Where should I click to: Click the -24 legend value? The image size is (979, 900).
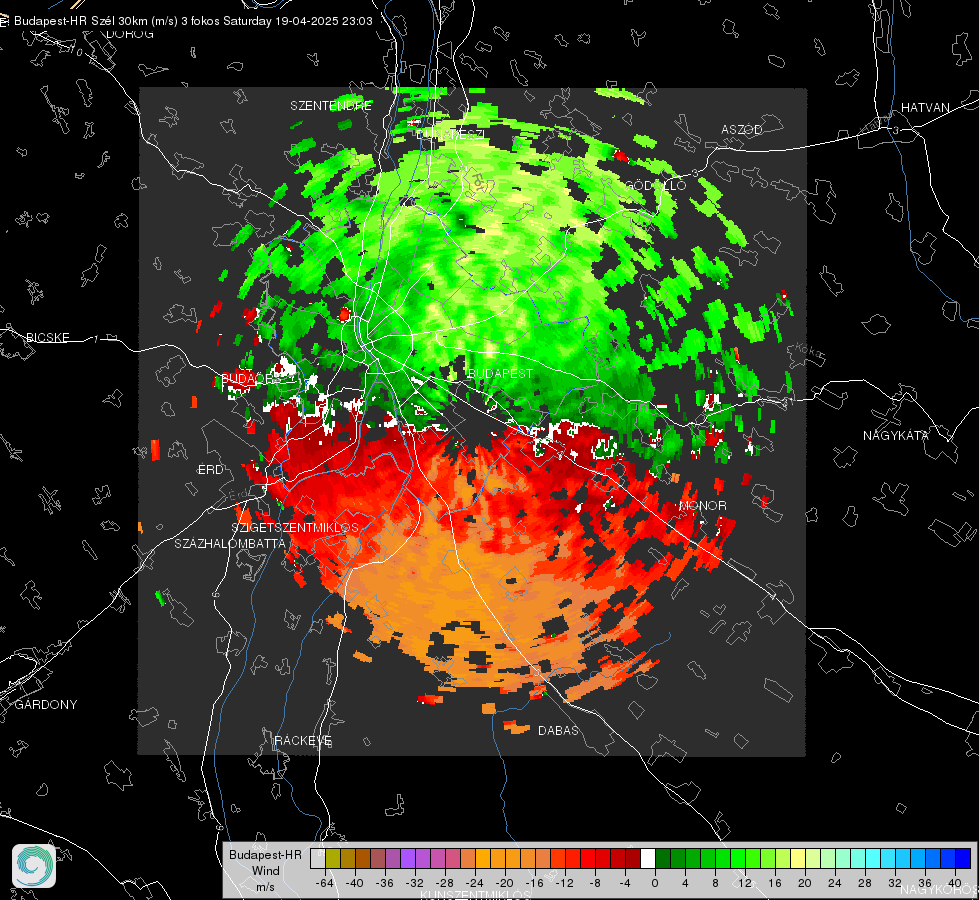[475, 883]
